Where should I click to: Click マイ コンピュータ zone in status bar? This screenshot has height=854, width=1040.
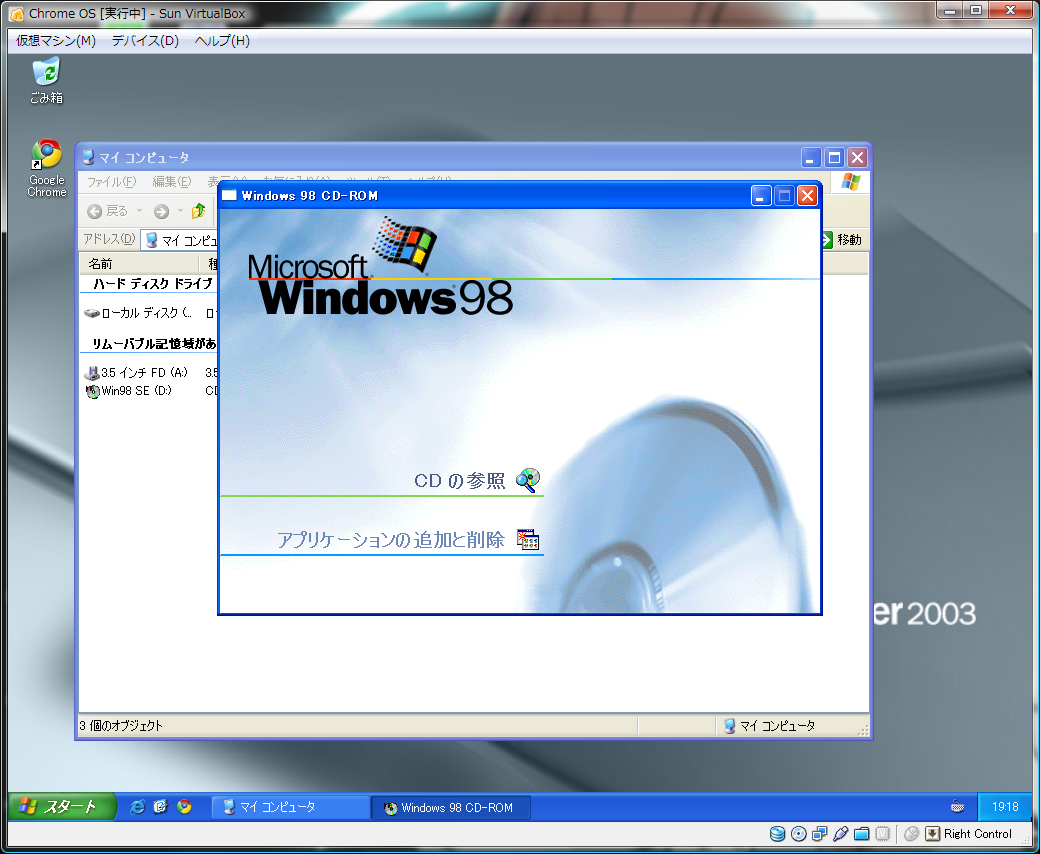click(769, 726)
